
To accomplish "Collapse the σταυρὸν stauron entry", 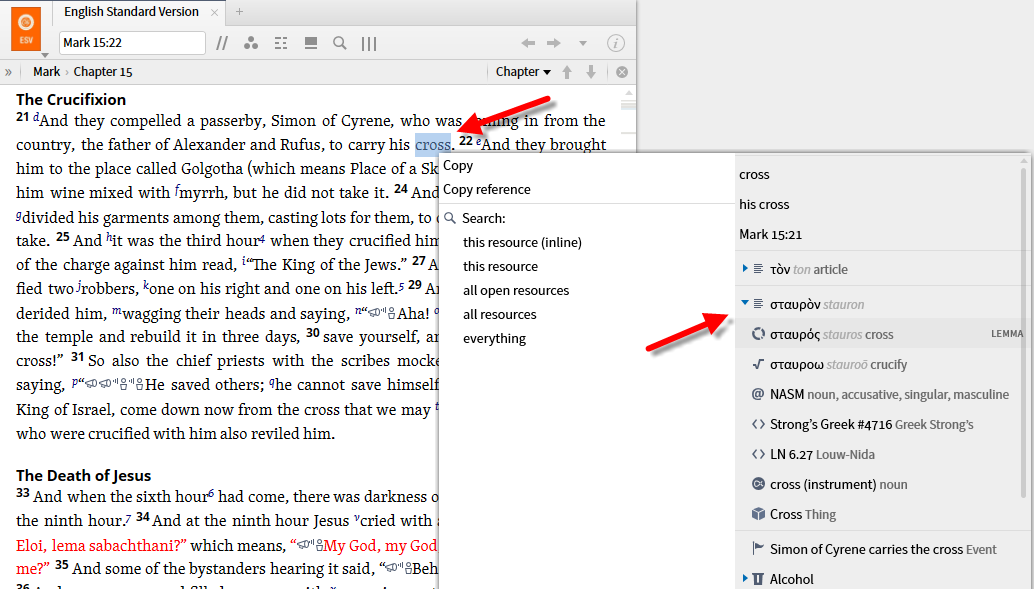I will point(745,303).
